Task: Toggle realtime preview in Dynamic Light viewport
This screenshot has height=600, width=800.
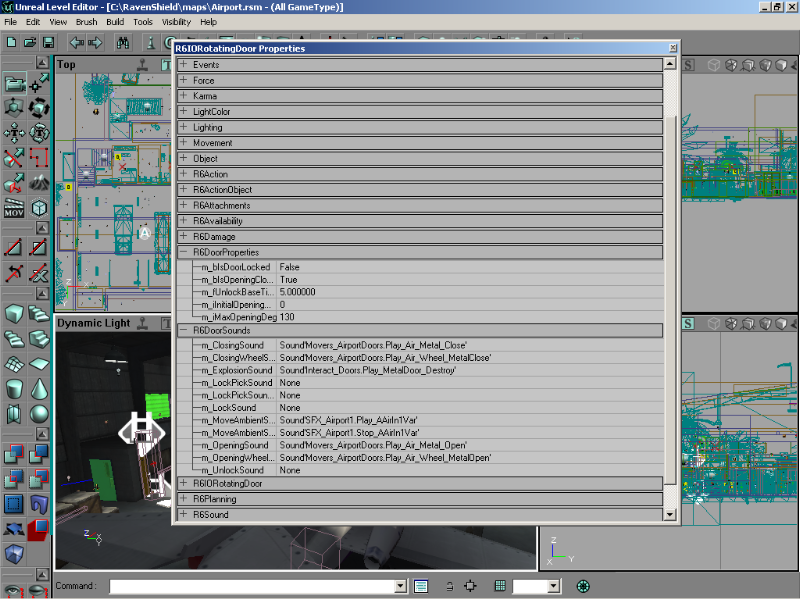Action: (143, 323)
